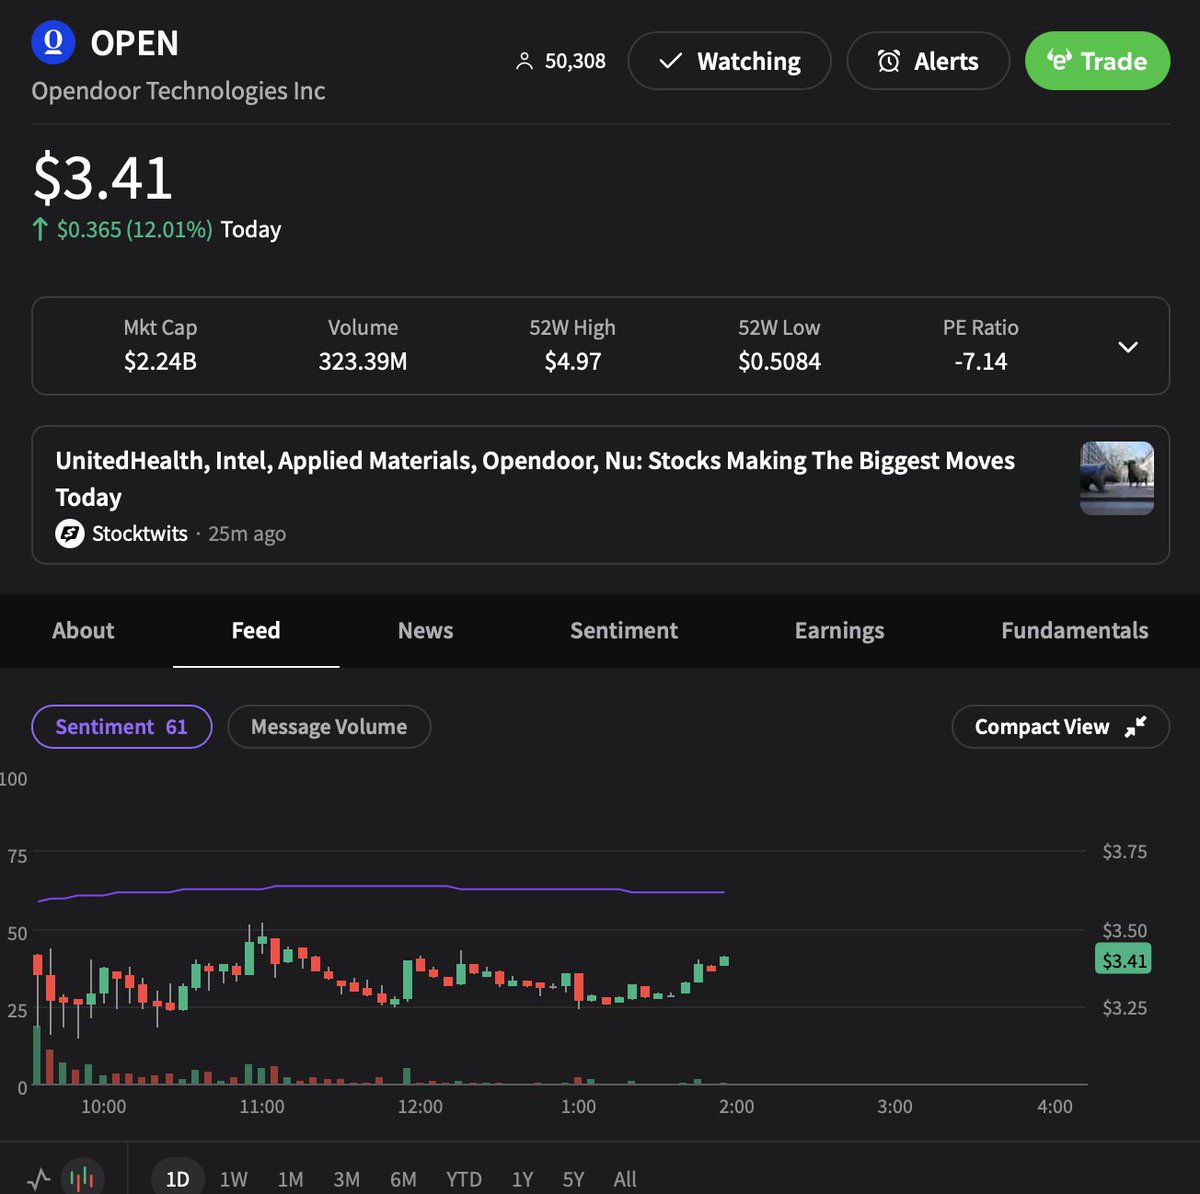Image resolution: width=1200 pixels, height=1194 pixels.
Task: Open the Sentiment tab
Action: point(624,630)
